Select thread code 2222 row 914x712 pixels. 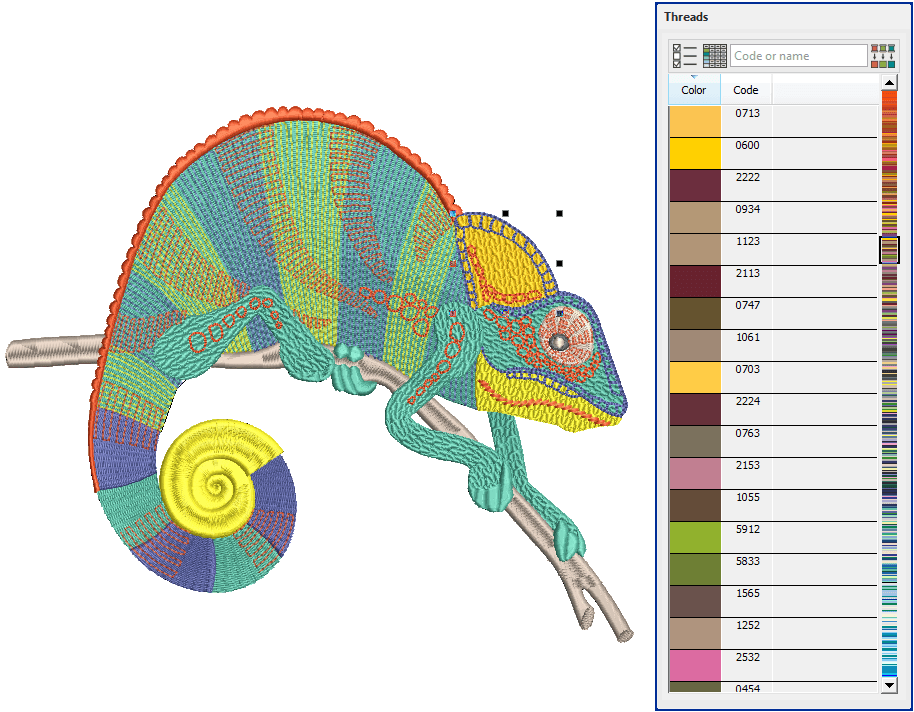pyautogui.click(x=747, y=178)
